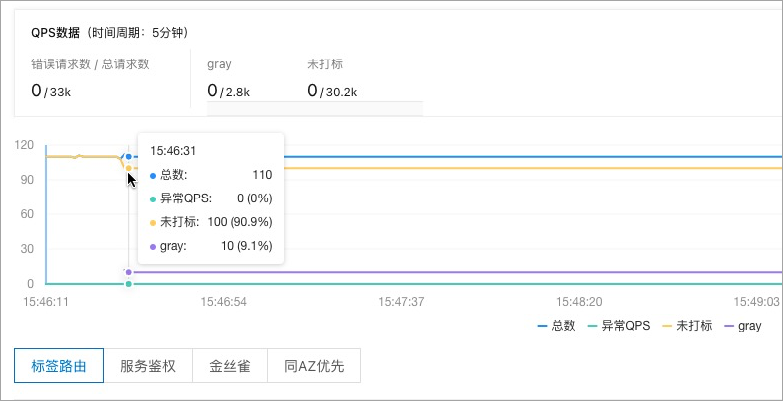Viewport: 783px width, 401px height.
Task: Click the tooltip gray 10 (9.1%) row
Action: point(211,246)
